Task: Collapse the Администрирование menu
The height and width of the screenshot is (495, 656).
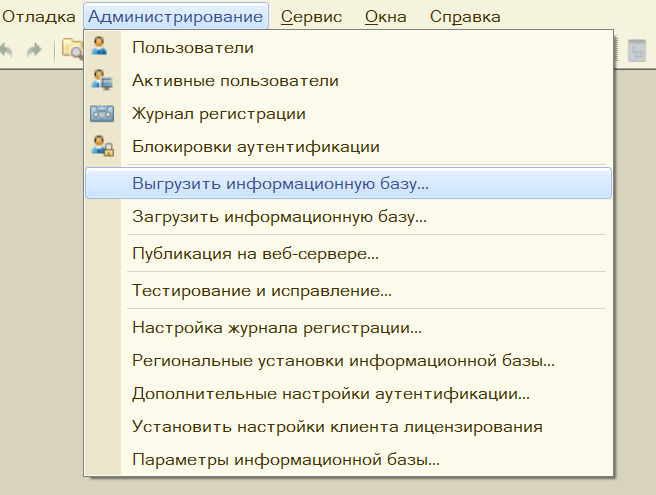Action: point(176,16)
